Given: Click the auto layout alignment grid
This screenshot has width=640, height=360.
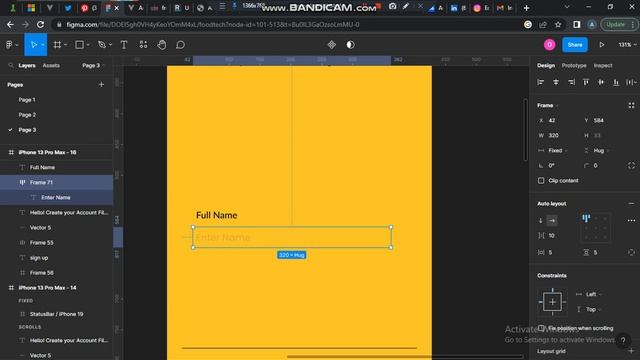Looking at the screenshot, I should [x=596, y=228].
